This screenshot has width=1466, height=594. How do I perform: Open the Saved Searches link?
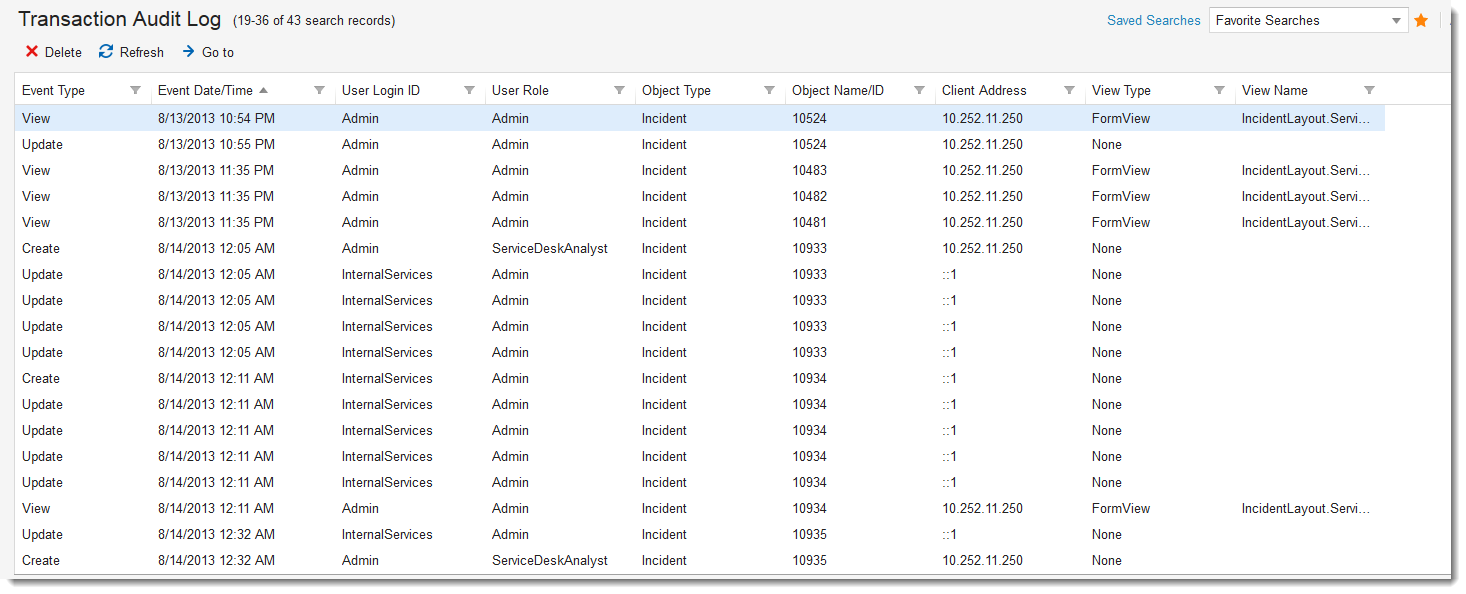coord(1153,21)
